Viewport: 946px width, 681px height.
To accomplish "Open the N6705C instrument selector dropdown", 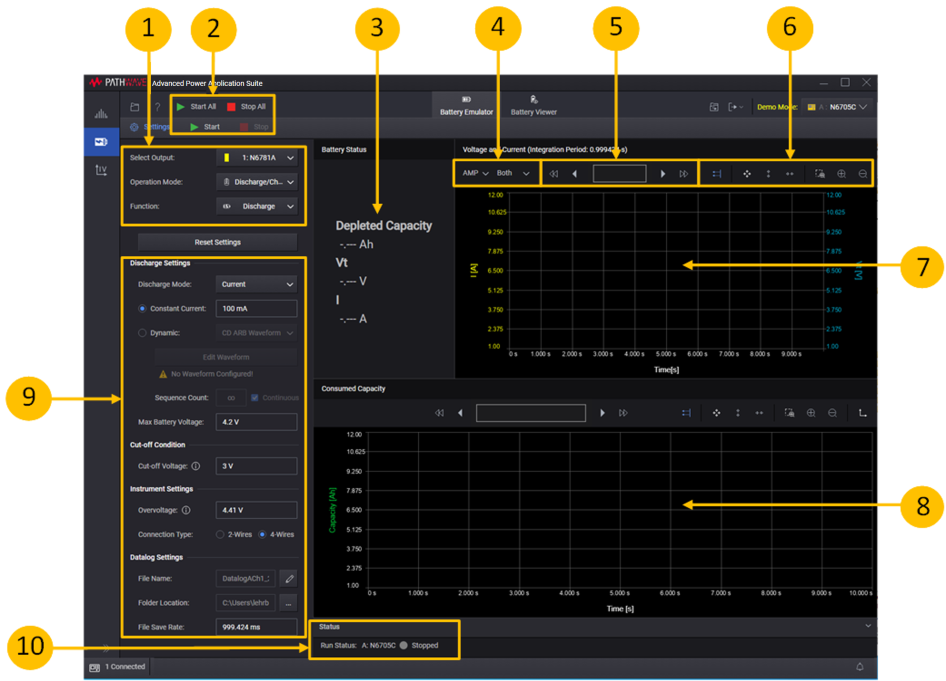I will point(837,107).
